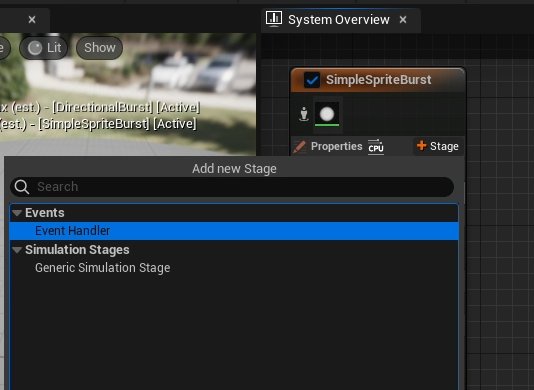Disable the SimpleSpriteBurst emitter checkbox
The height and width of the screenshot is (390, 534).
coord(312,80)
